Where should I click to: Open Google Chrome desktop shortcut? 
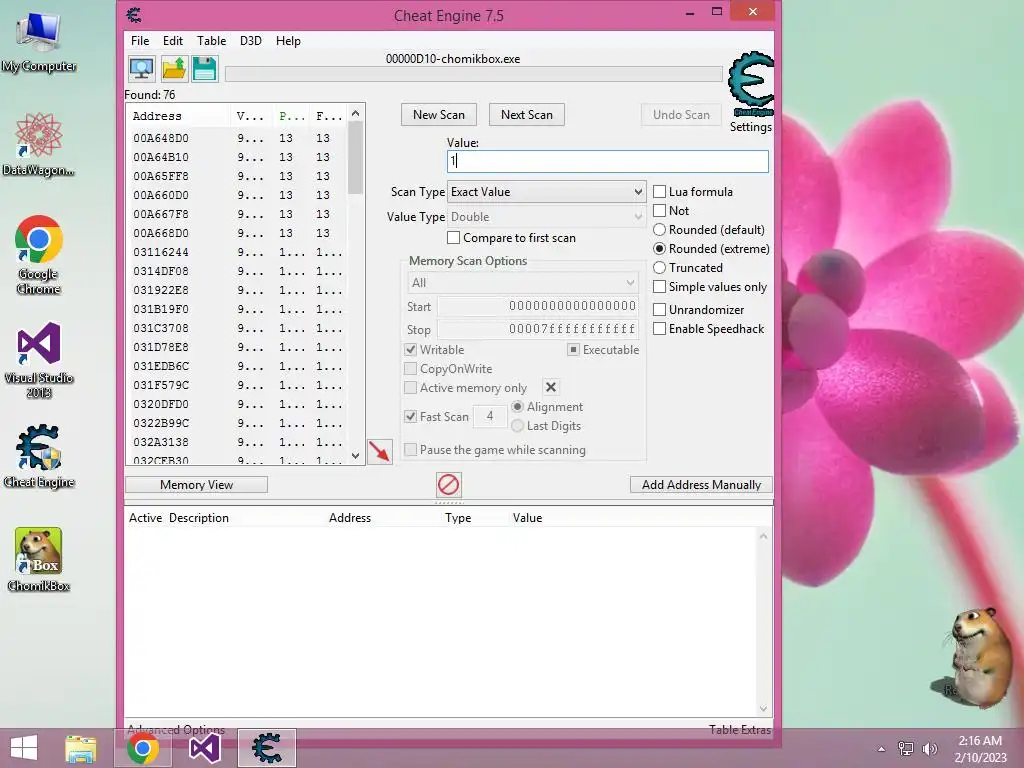pyautogui.click(x=39, y=255)
